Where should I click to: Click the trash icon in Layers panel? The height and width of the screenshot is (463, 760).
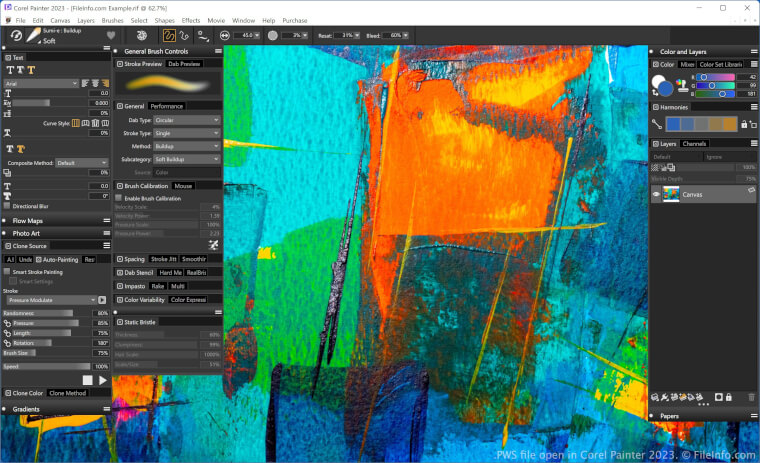[x=751, y=397]
